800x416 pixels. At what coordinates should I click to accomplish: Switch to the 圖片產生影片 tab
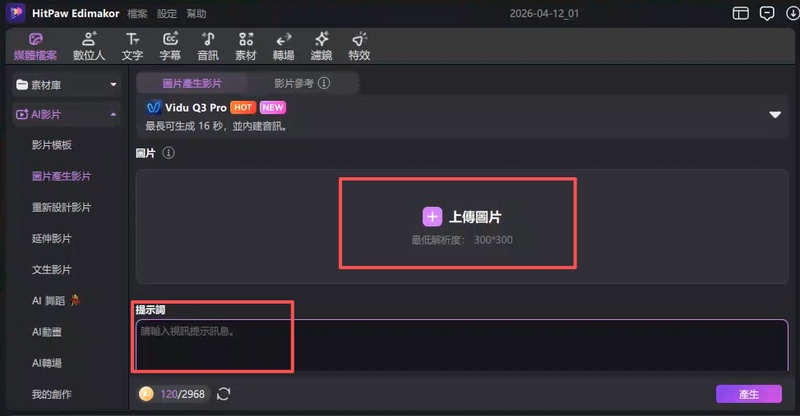pos(192,83)
